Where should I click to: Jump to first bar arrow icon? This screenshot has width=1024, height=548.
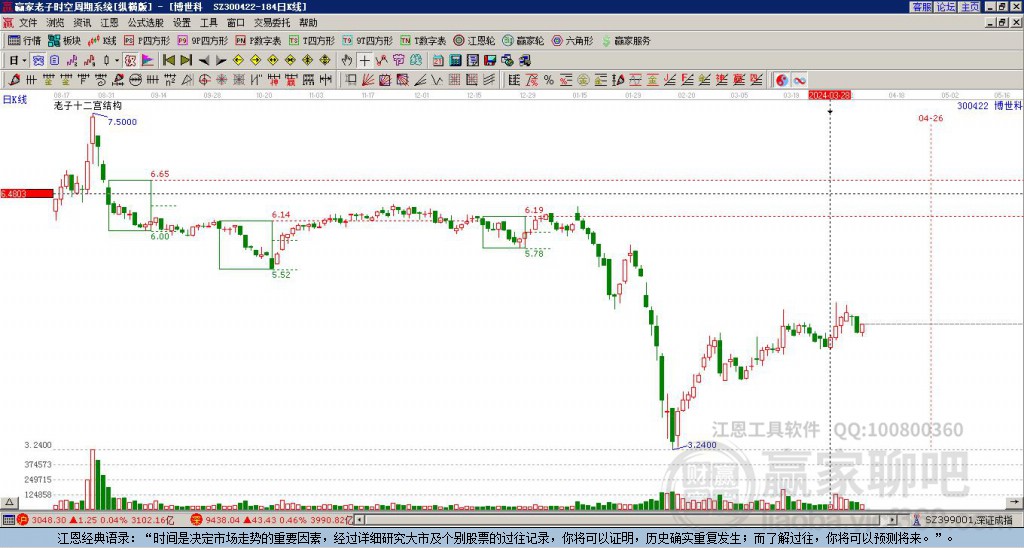168,61
